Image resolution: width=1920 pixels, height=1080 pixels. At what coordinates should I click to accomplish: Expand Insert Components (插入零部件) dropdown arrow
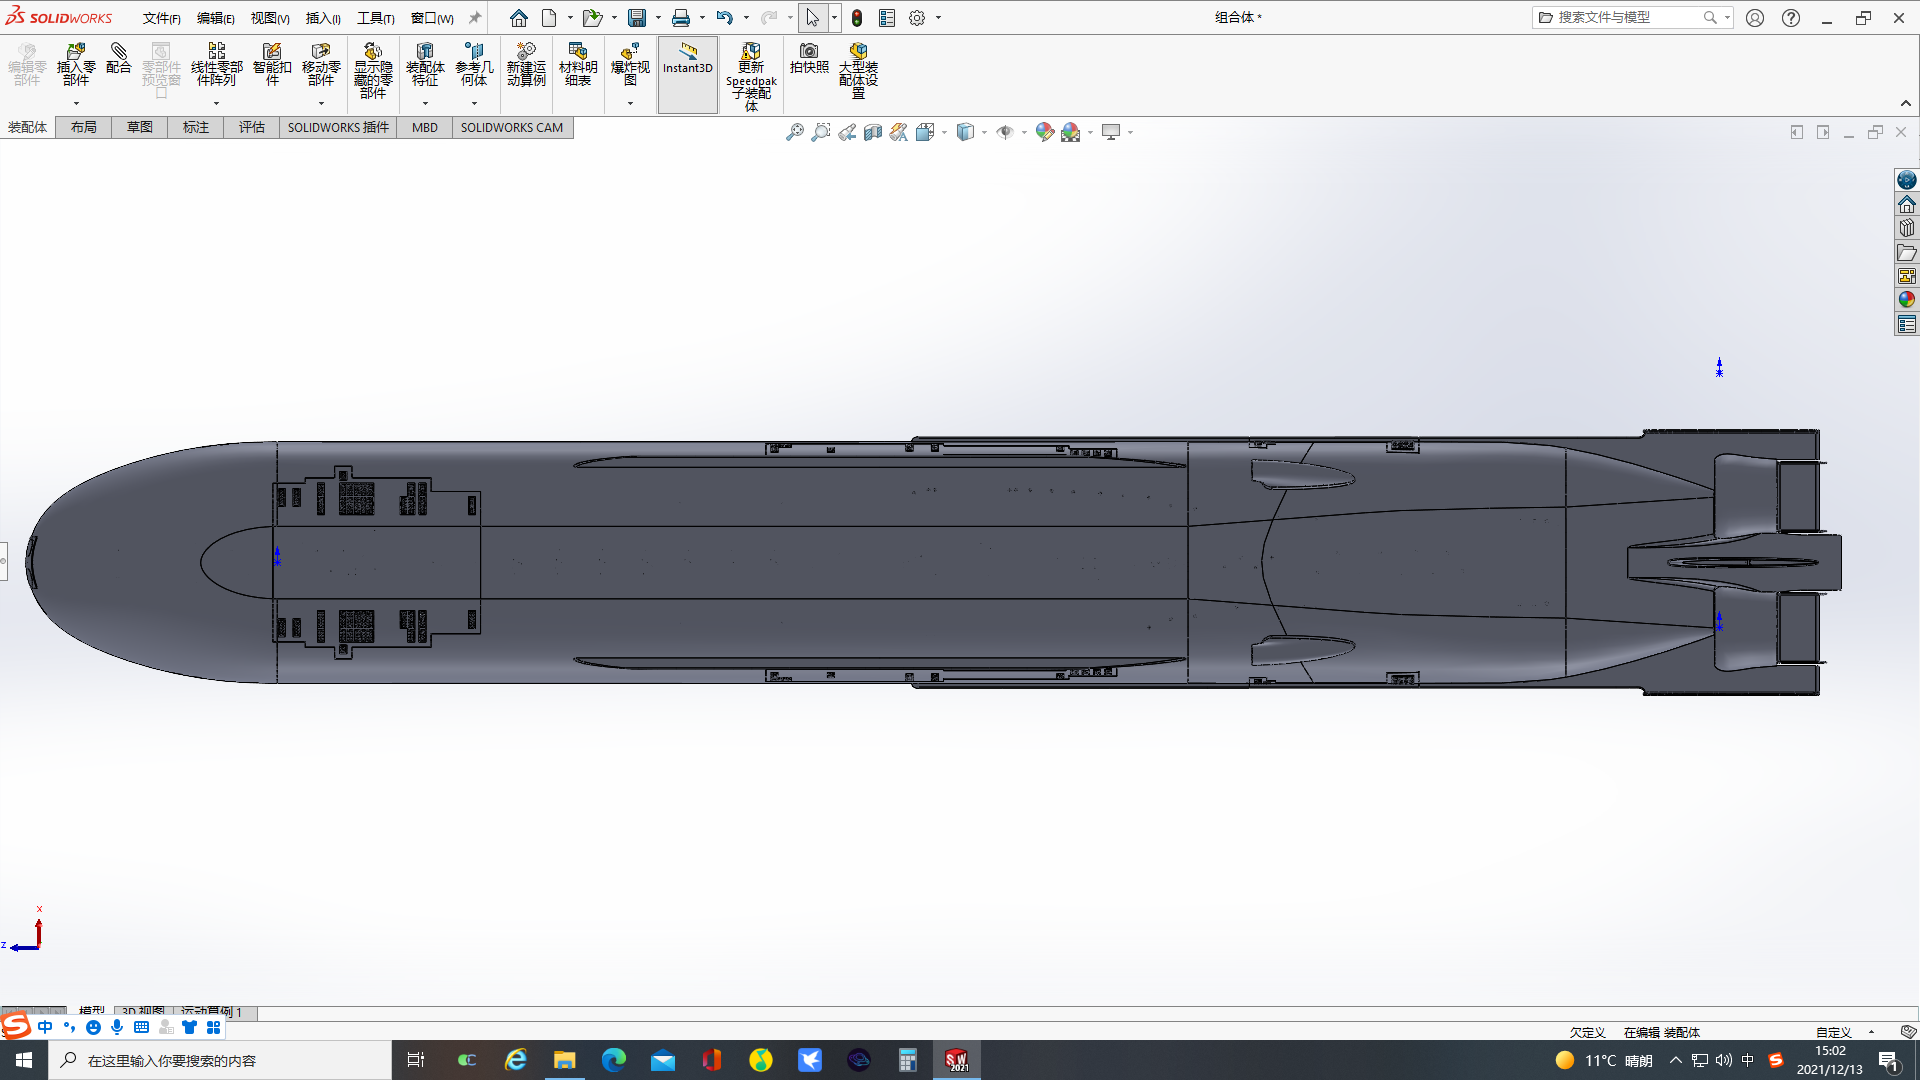point(76,104)
